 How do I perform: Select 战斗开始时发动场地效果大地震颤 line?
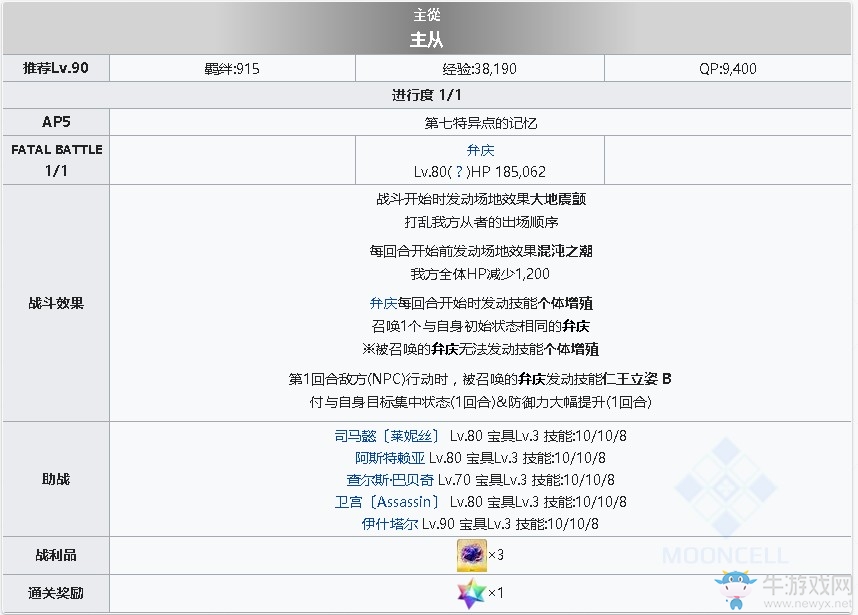[x=480, y=199]
